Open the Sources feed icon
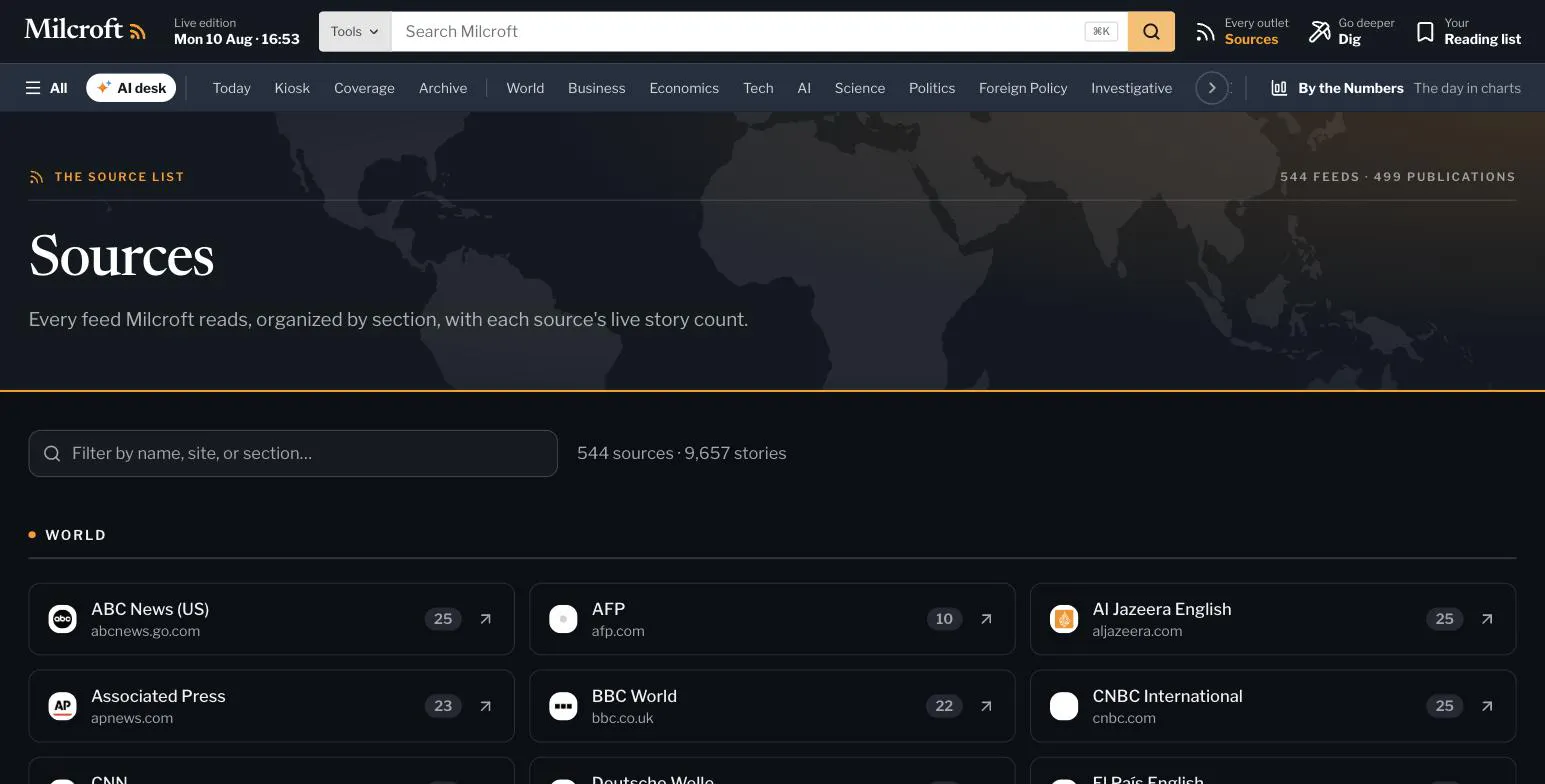Image resolution: width=1545 pixels, height=784 pixels. click(1206, 32)
